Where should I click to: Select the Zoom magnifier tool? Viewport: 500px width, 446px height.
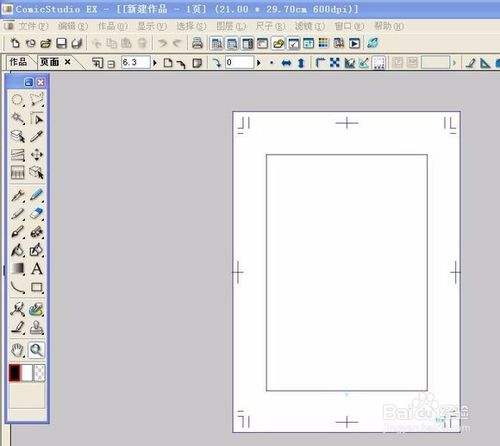36,350
